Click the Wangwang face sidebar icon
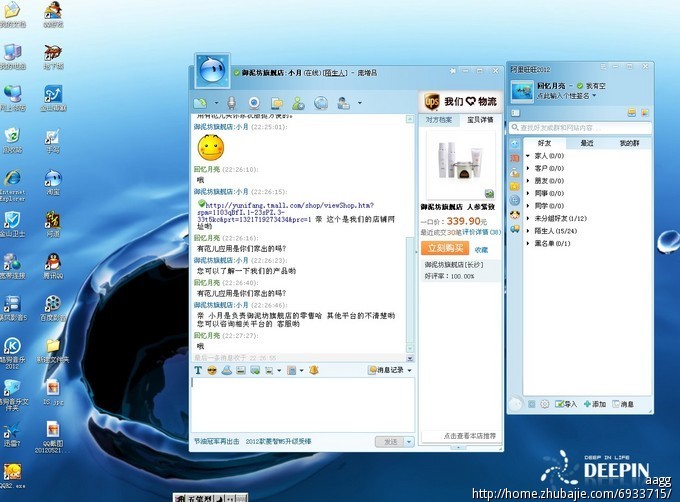Image resolution: width=680 pixels, height=502 pixels. click(x=515, y=144)
